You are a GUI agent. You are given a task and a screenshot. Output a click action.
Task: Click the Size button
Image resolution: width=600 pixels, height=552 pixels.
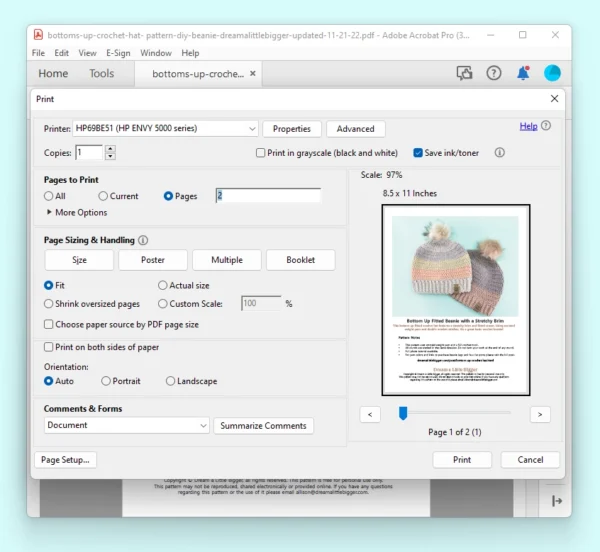click(x=79, y=260)
